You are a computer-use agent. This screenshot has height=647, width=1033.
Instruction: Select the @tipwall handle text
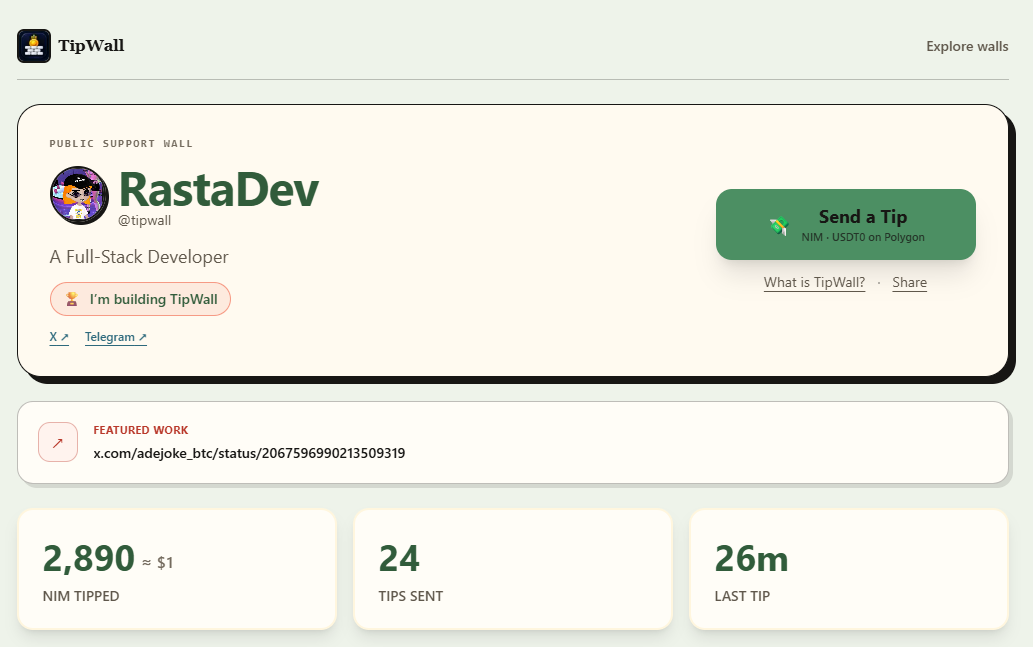144,221
